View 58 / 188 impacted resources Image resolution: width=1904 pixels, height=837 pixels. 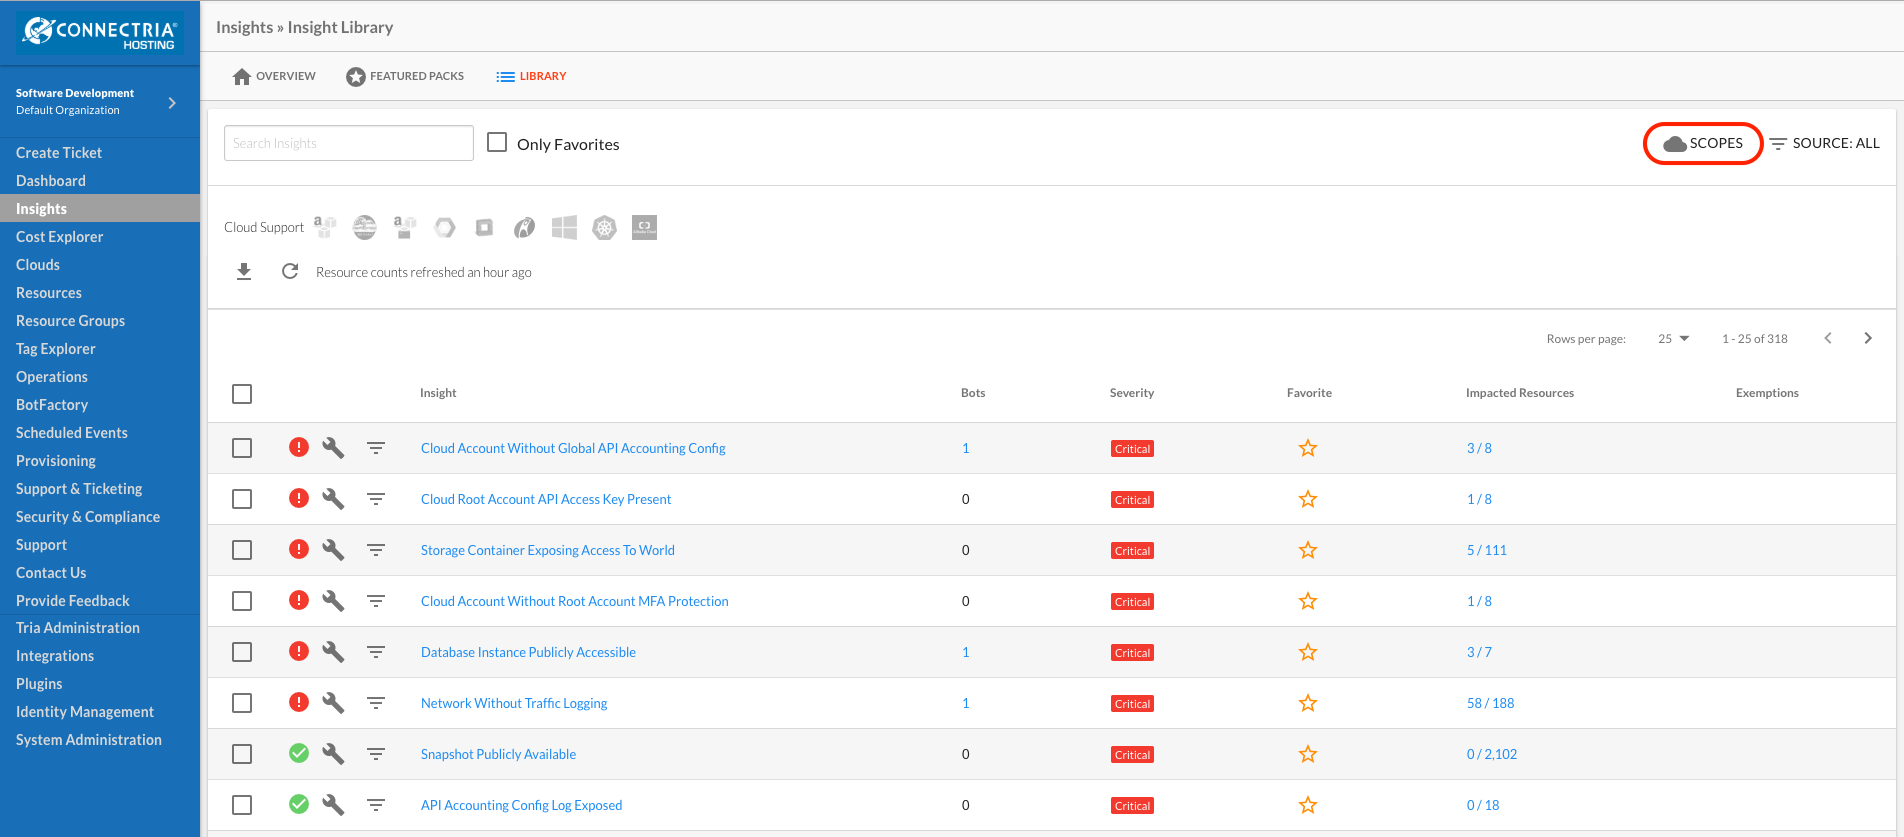pos(1490,703)
